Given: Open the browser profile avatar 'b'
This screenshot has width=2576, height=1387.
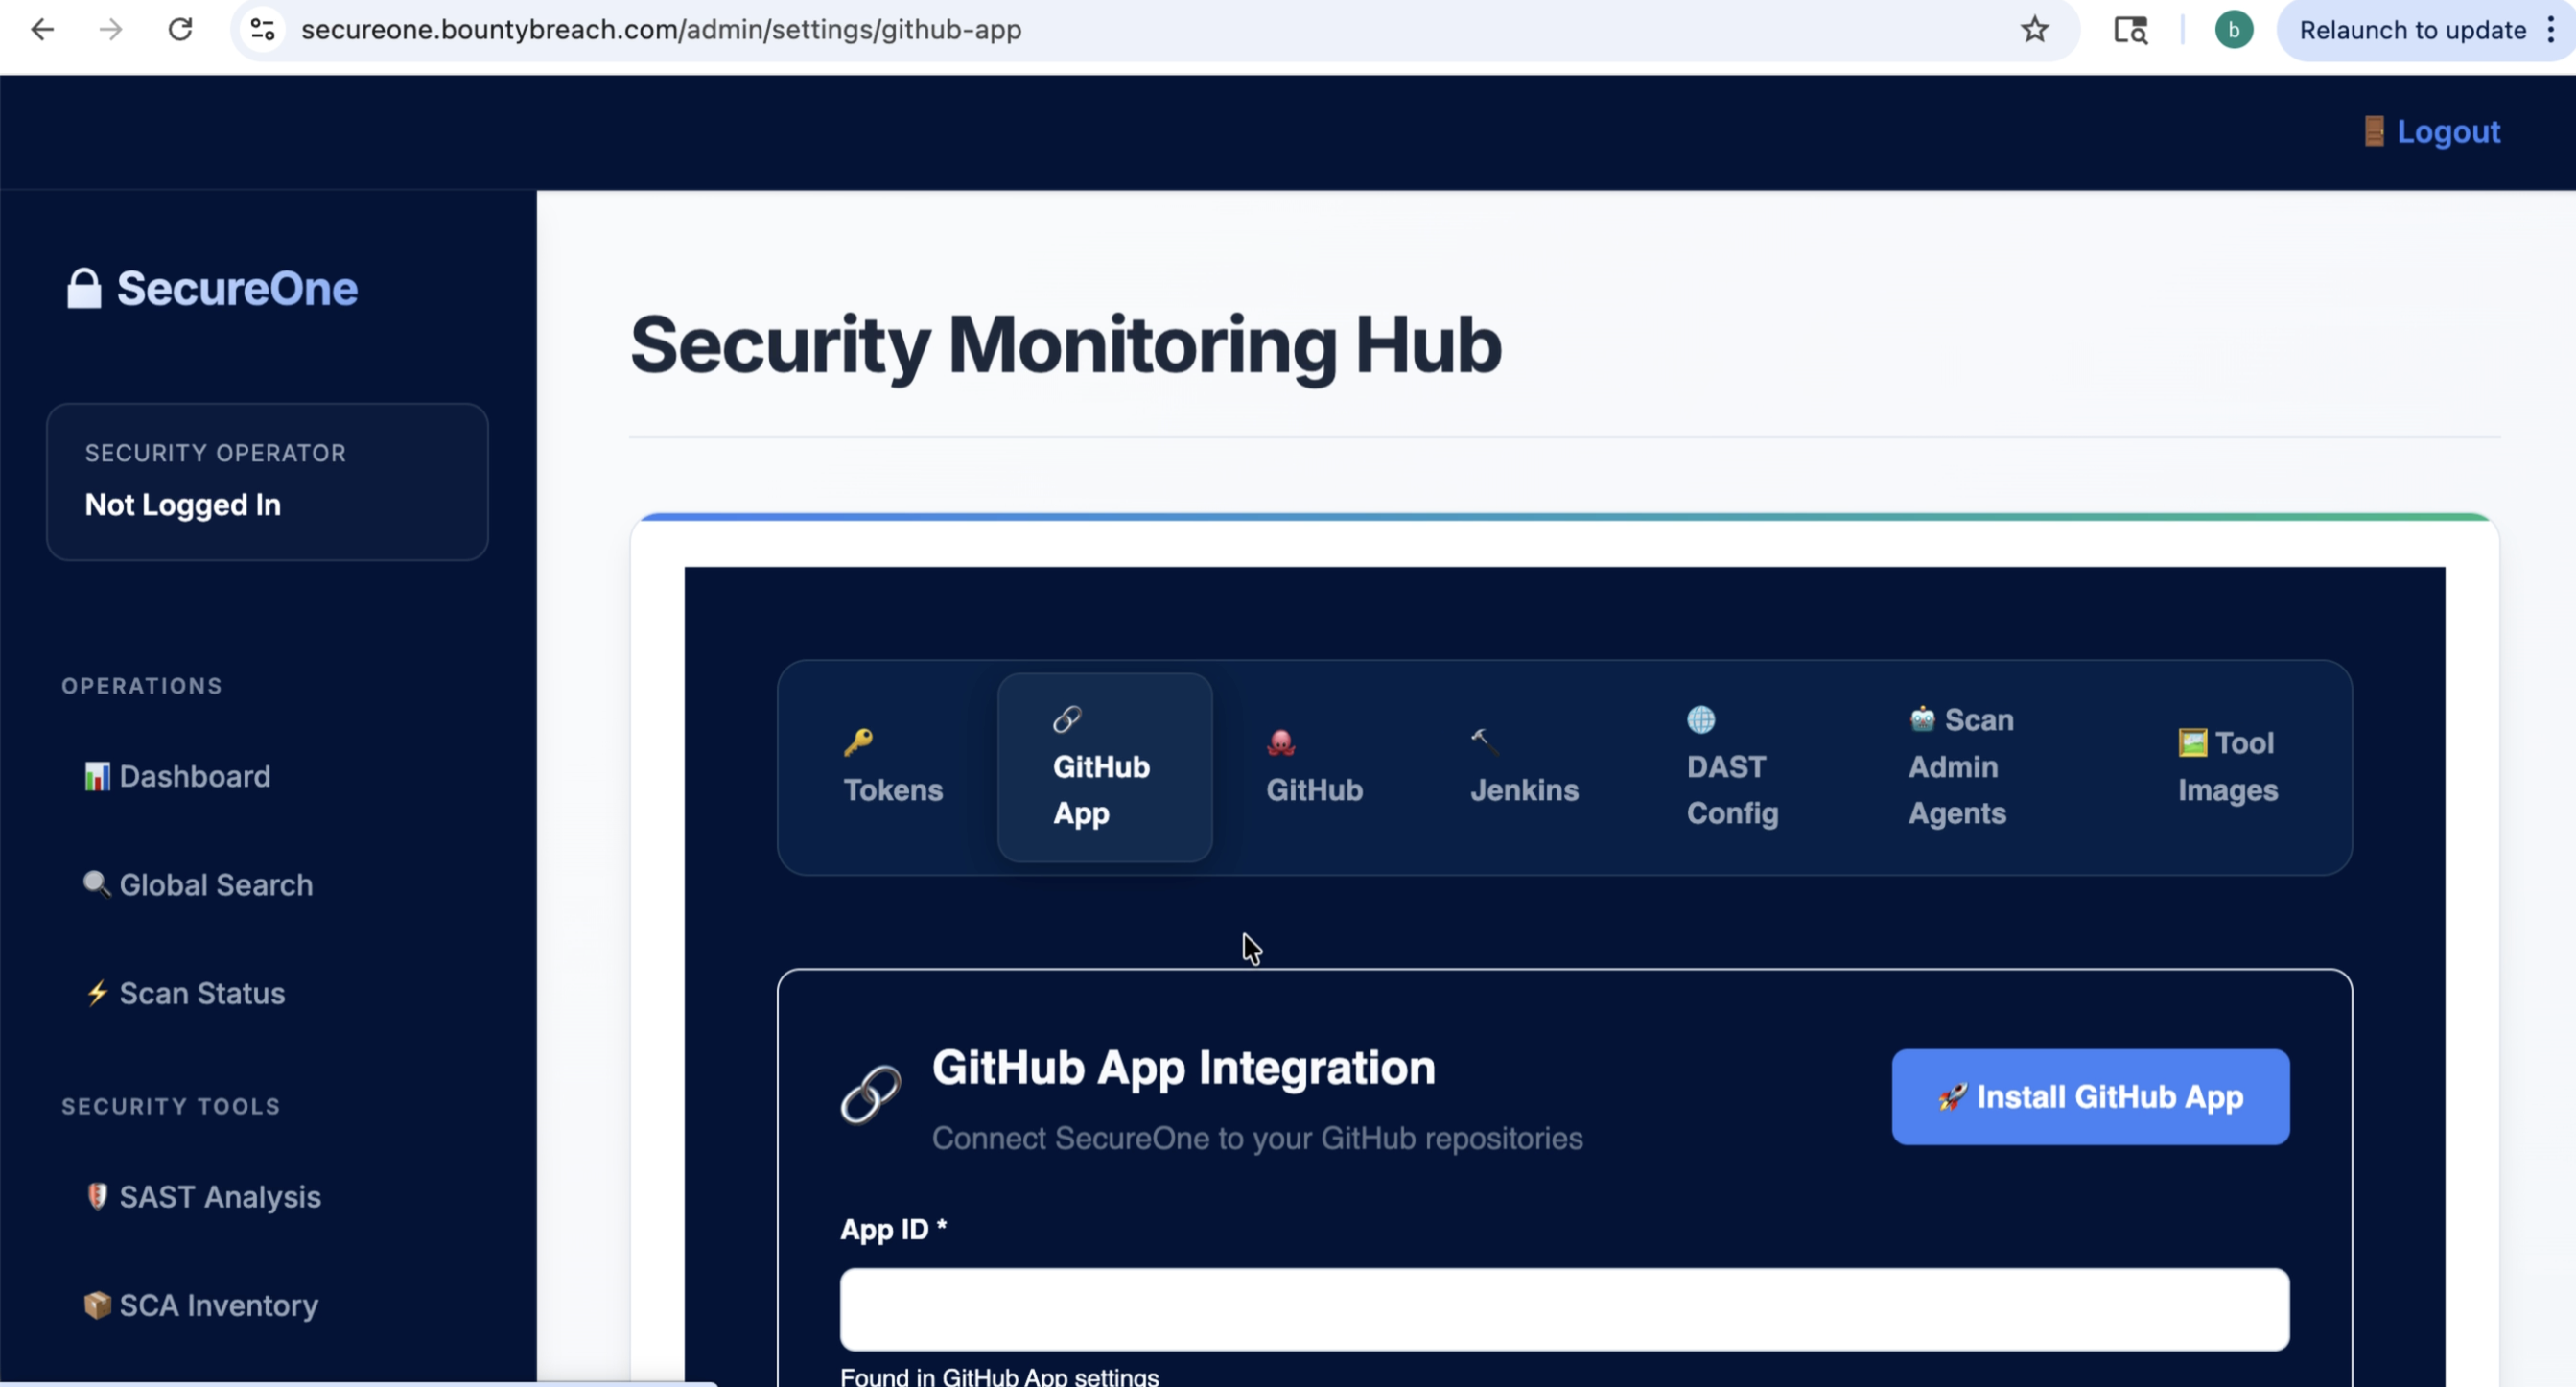Looking at the screenshot, I should (2233, 30).
